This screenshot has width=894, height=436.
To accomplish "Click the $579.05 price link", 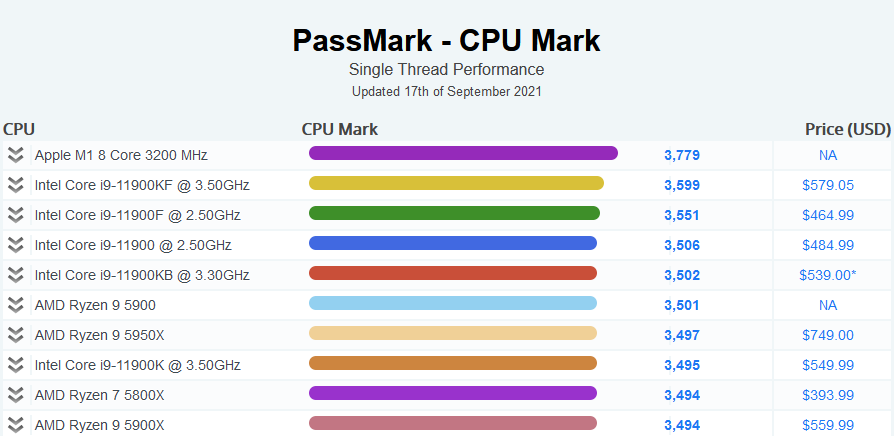I will pyautogui.click(x=827, y=185).
